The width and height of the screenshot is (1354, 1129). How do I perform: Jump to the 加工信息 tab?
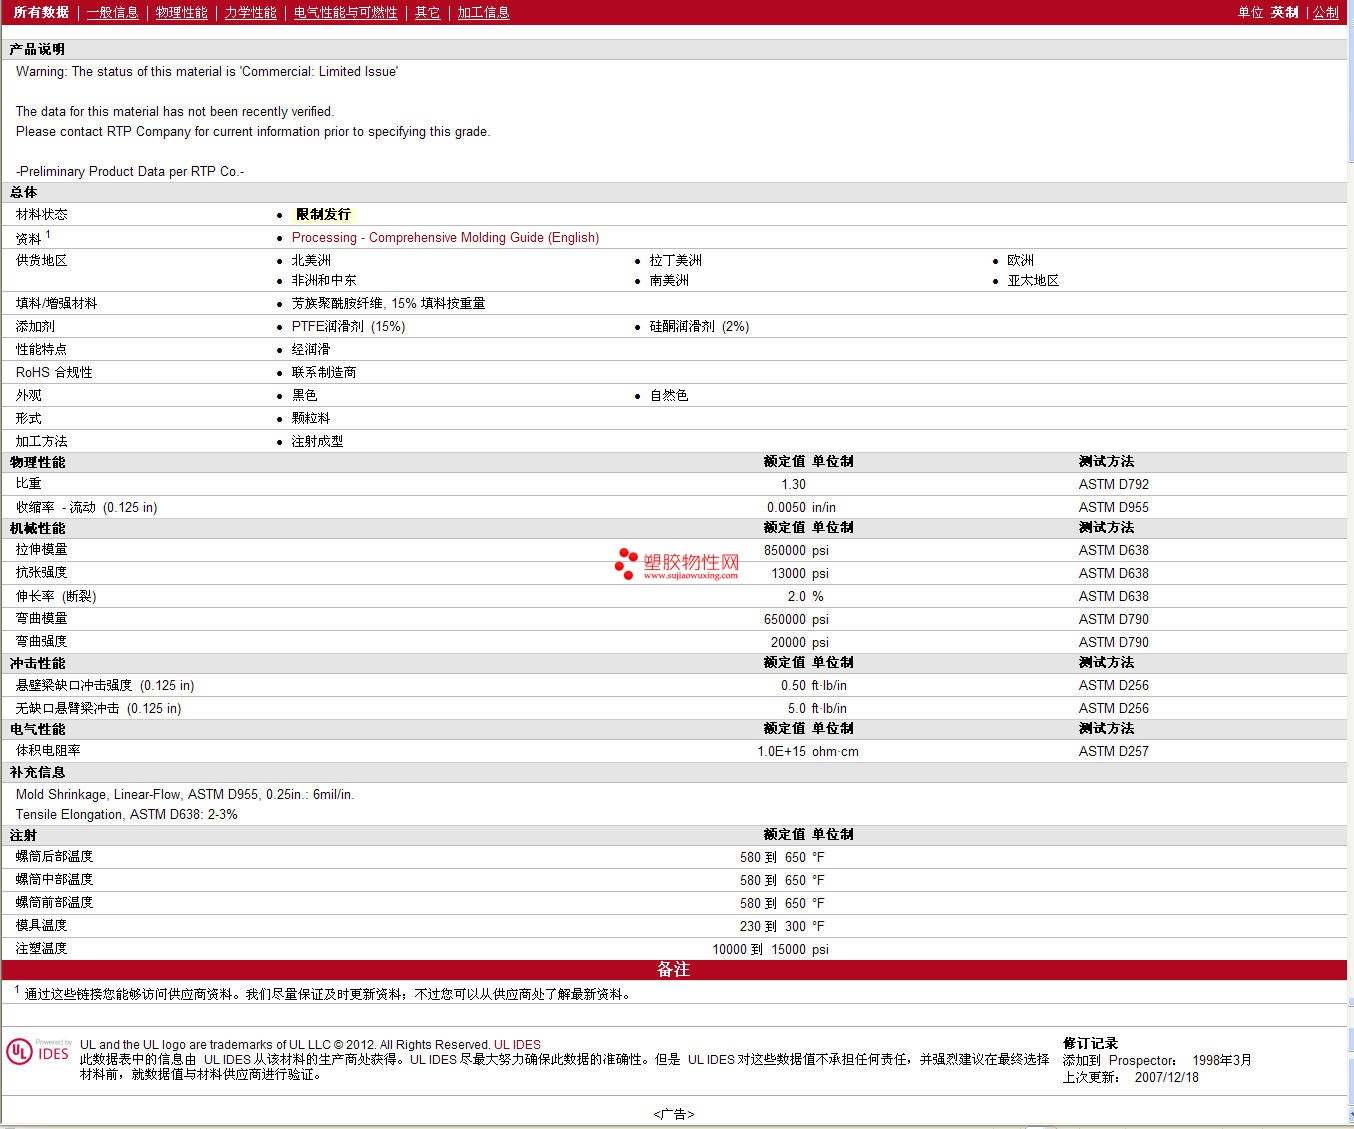(x=483, y=12)
